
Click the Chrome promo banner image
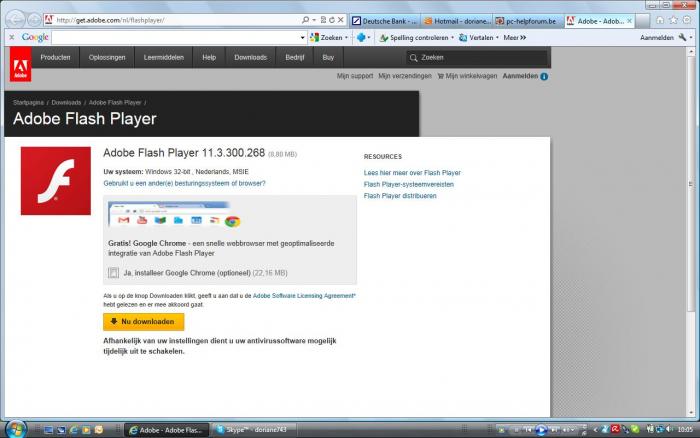pos(175,215)
